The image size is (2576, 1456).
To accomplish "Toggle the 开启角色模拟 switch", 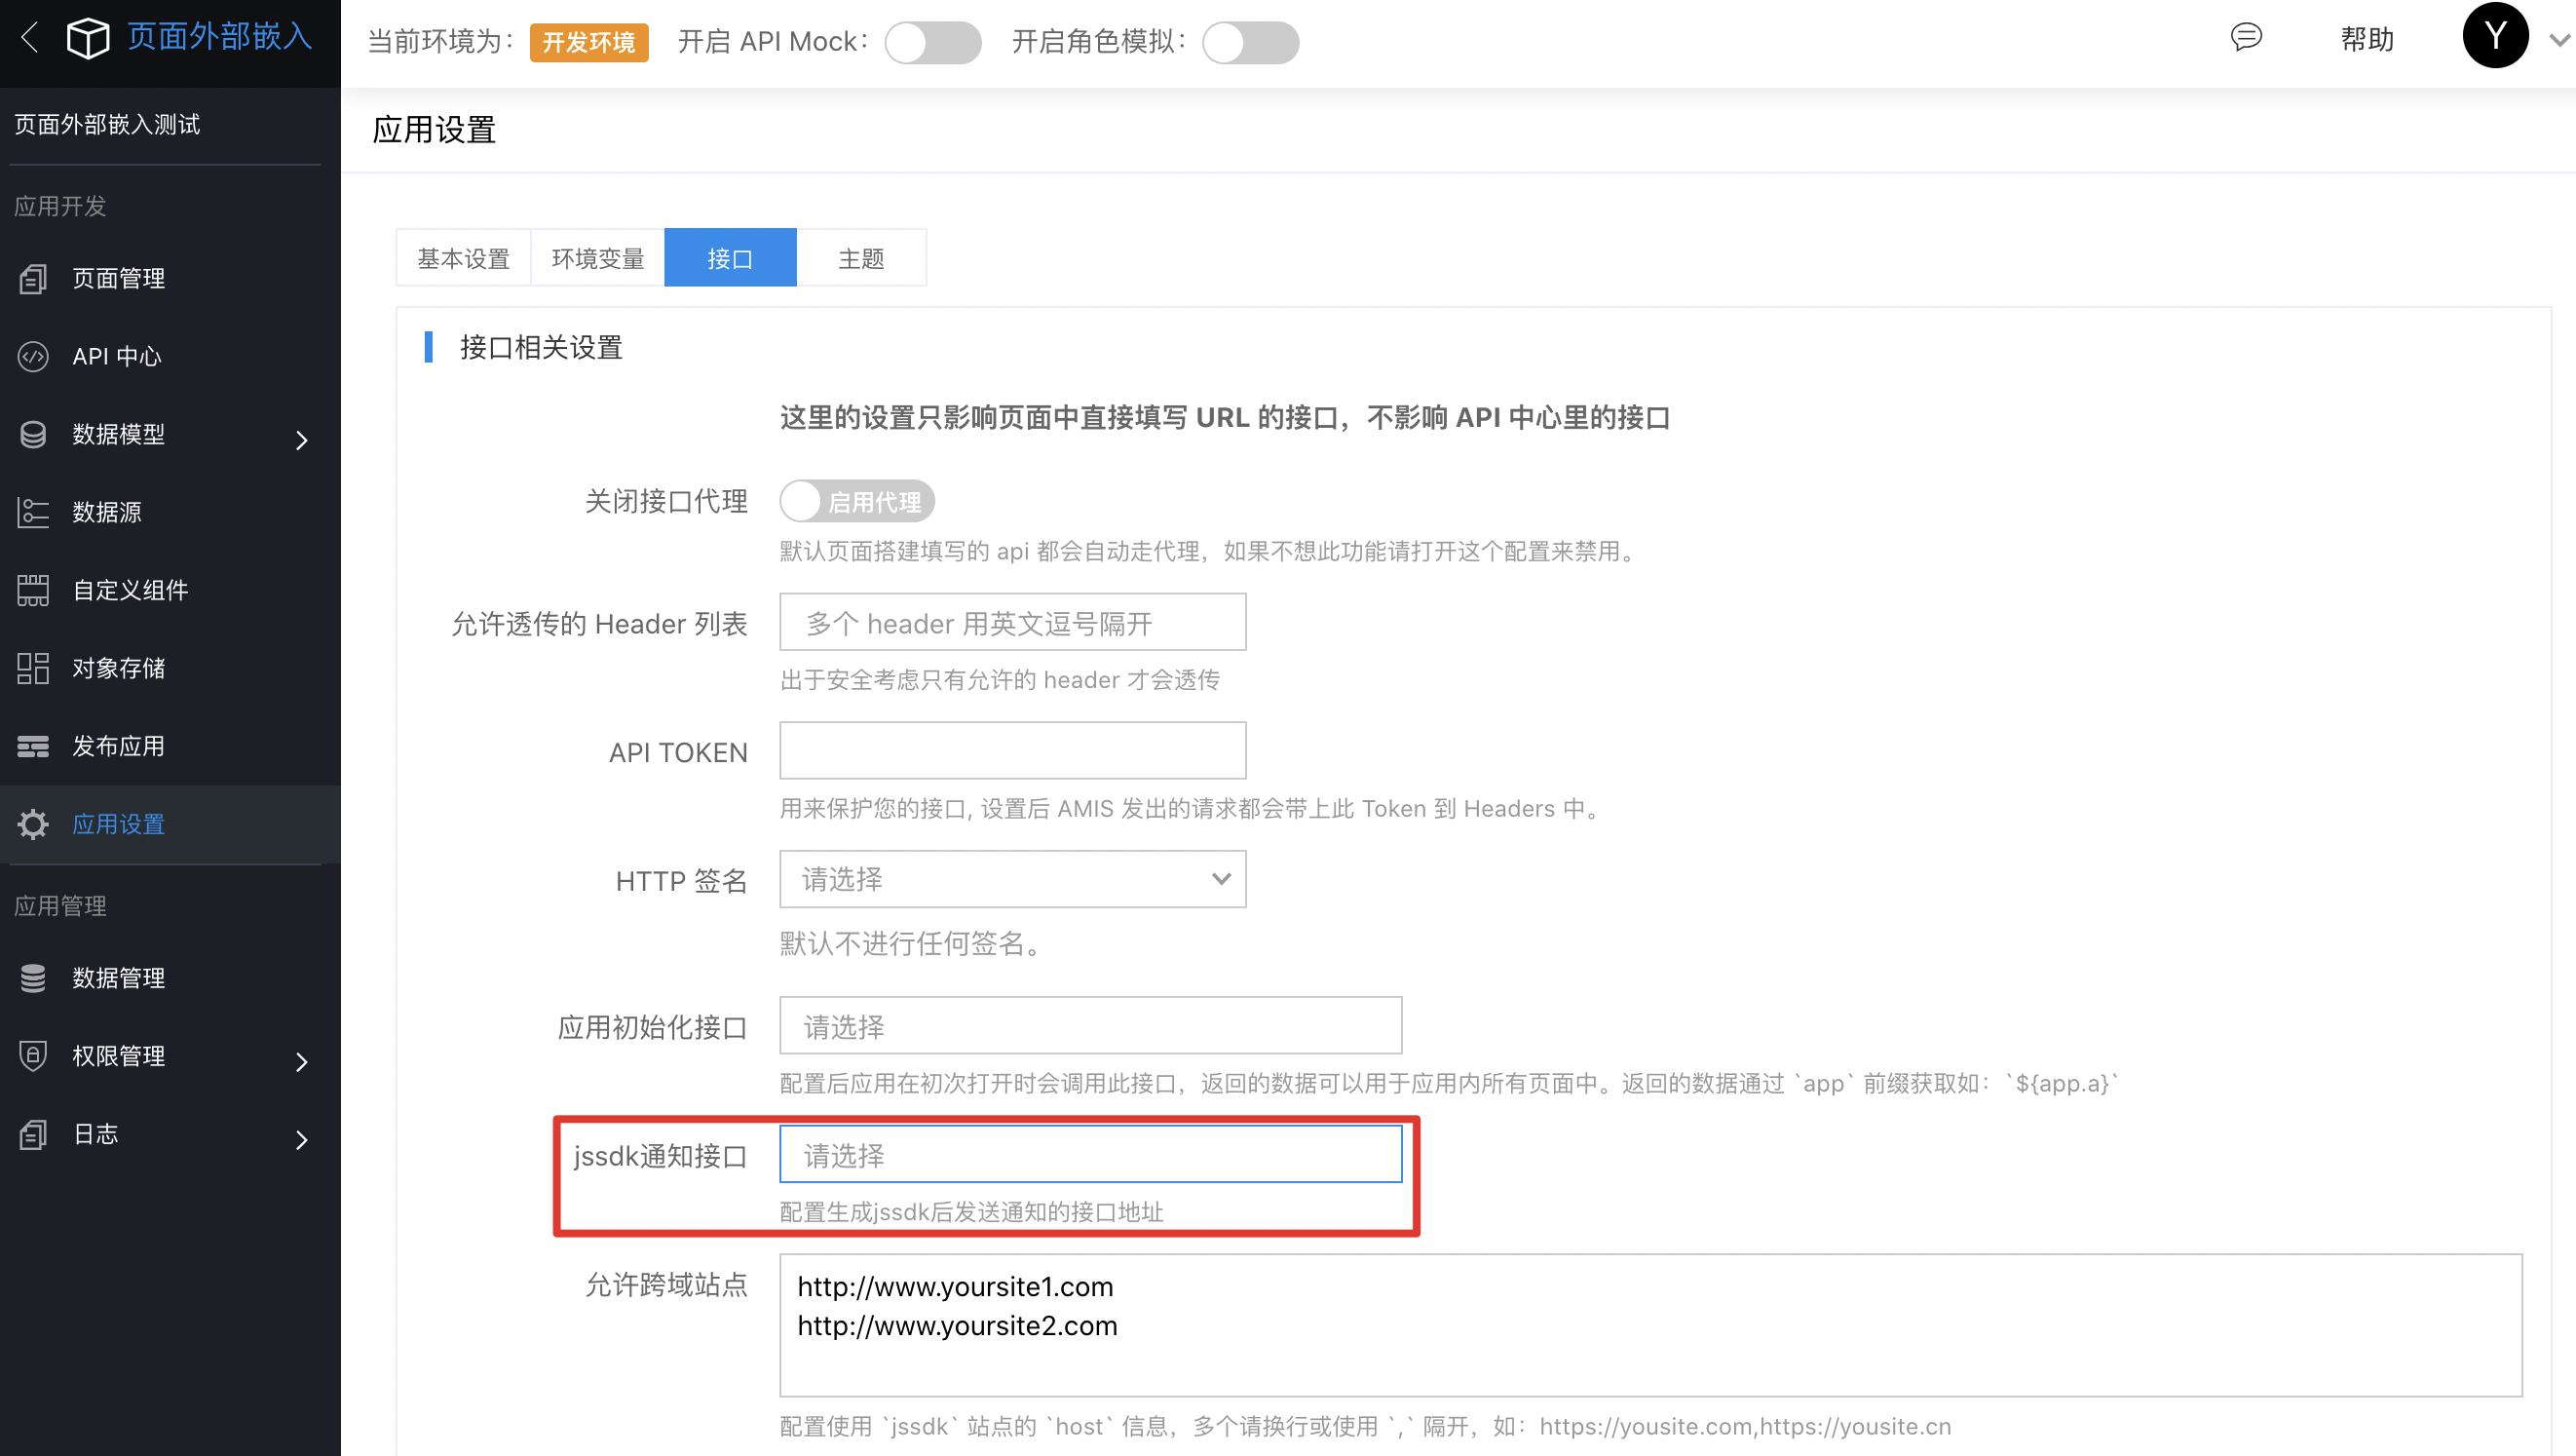I will [x=1250, y=42].
